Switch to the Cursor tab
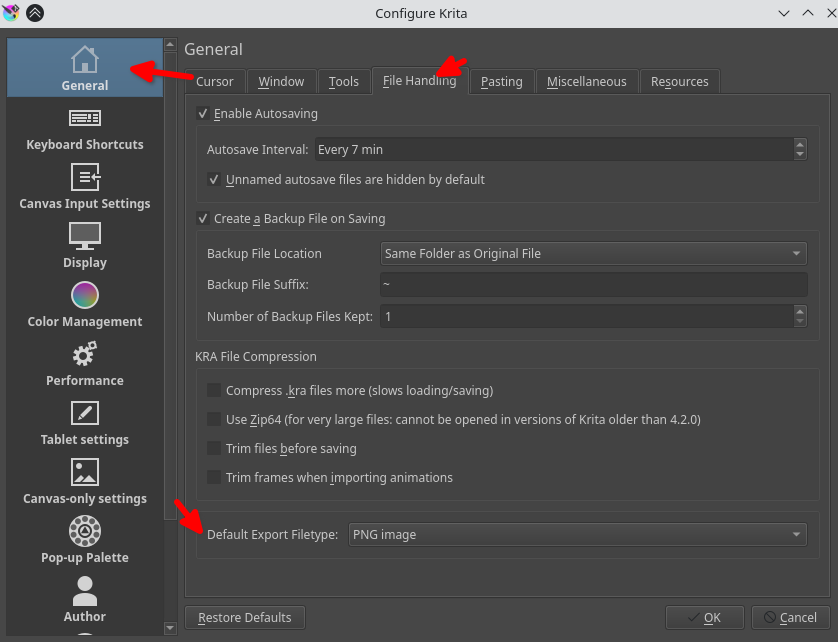Viewport: 838px width, 642px height. pyautogui.click(x=215, y=82)
